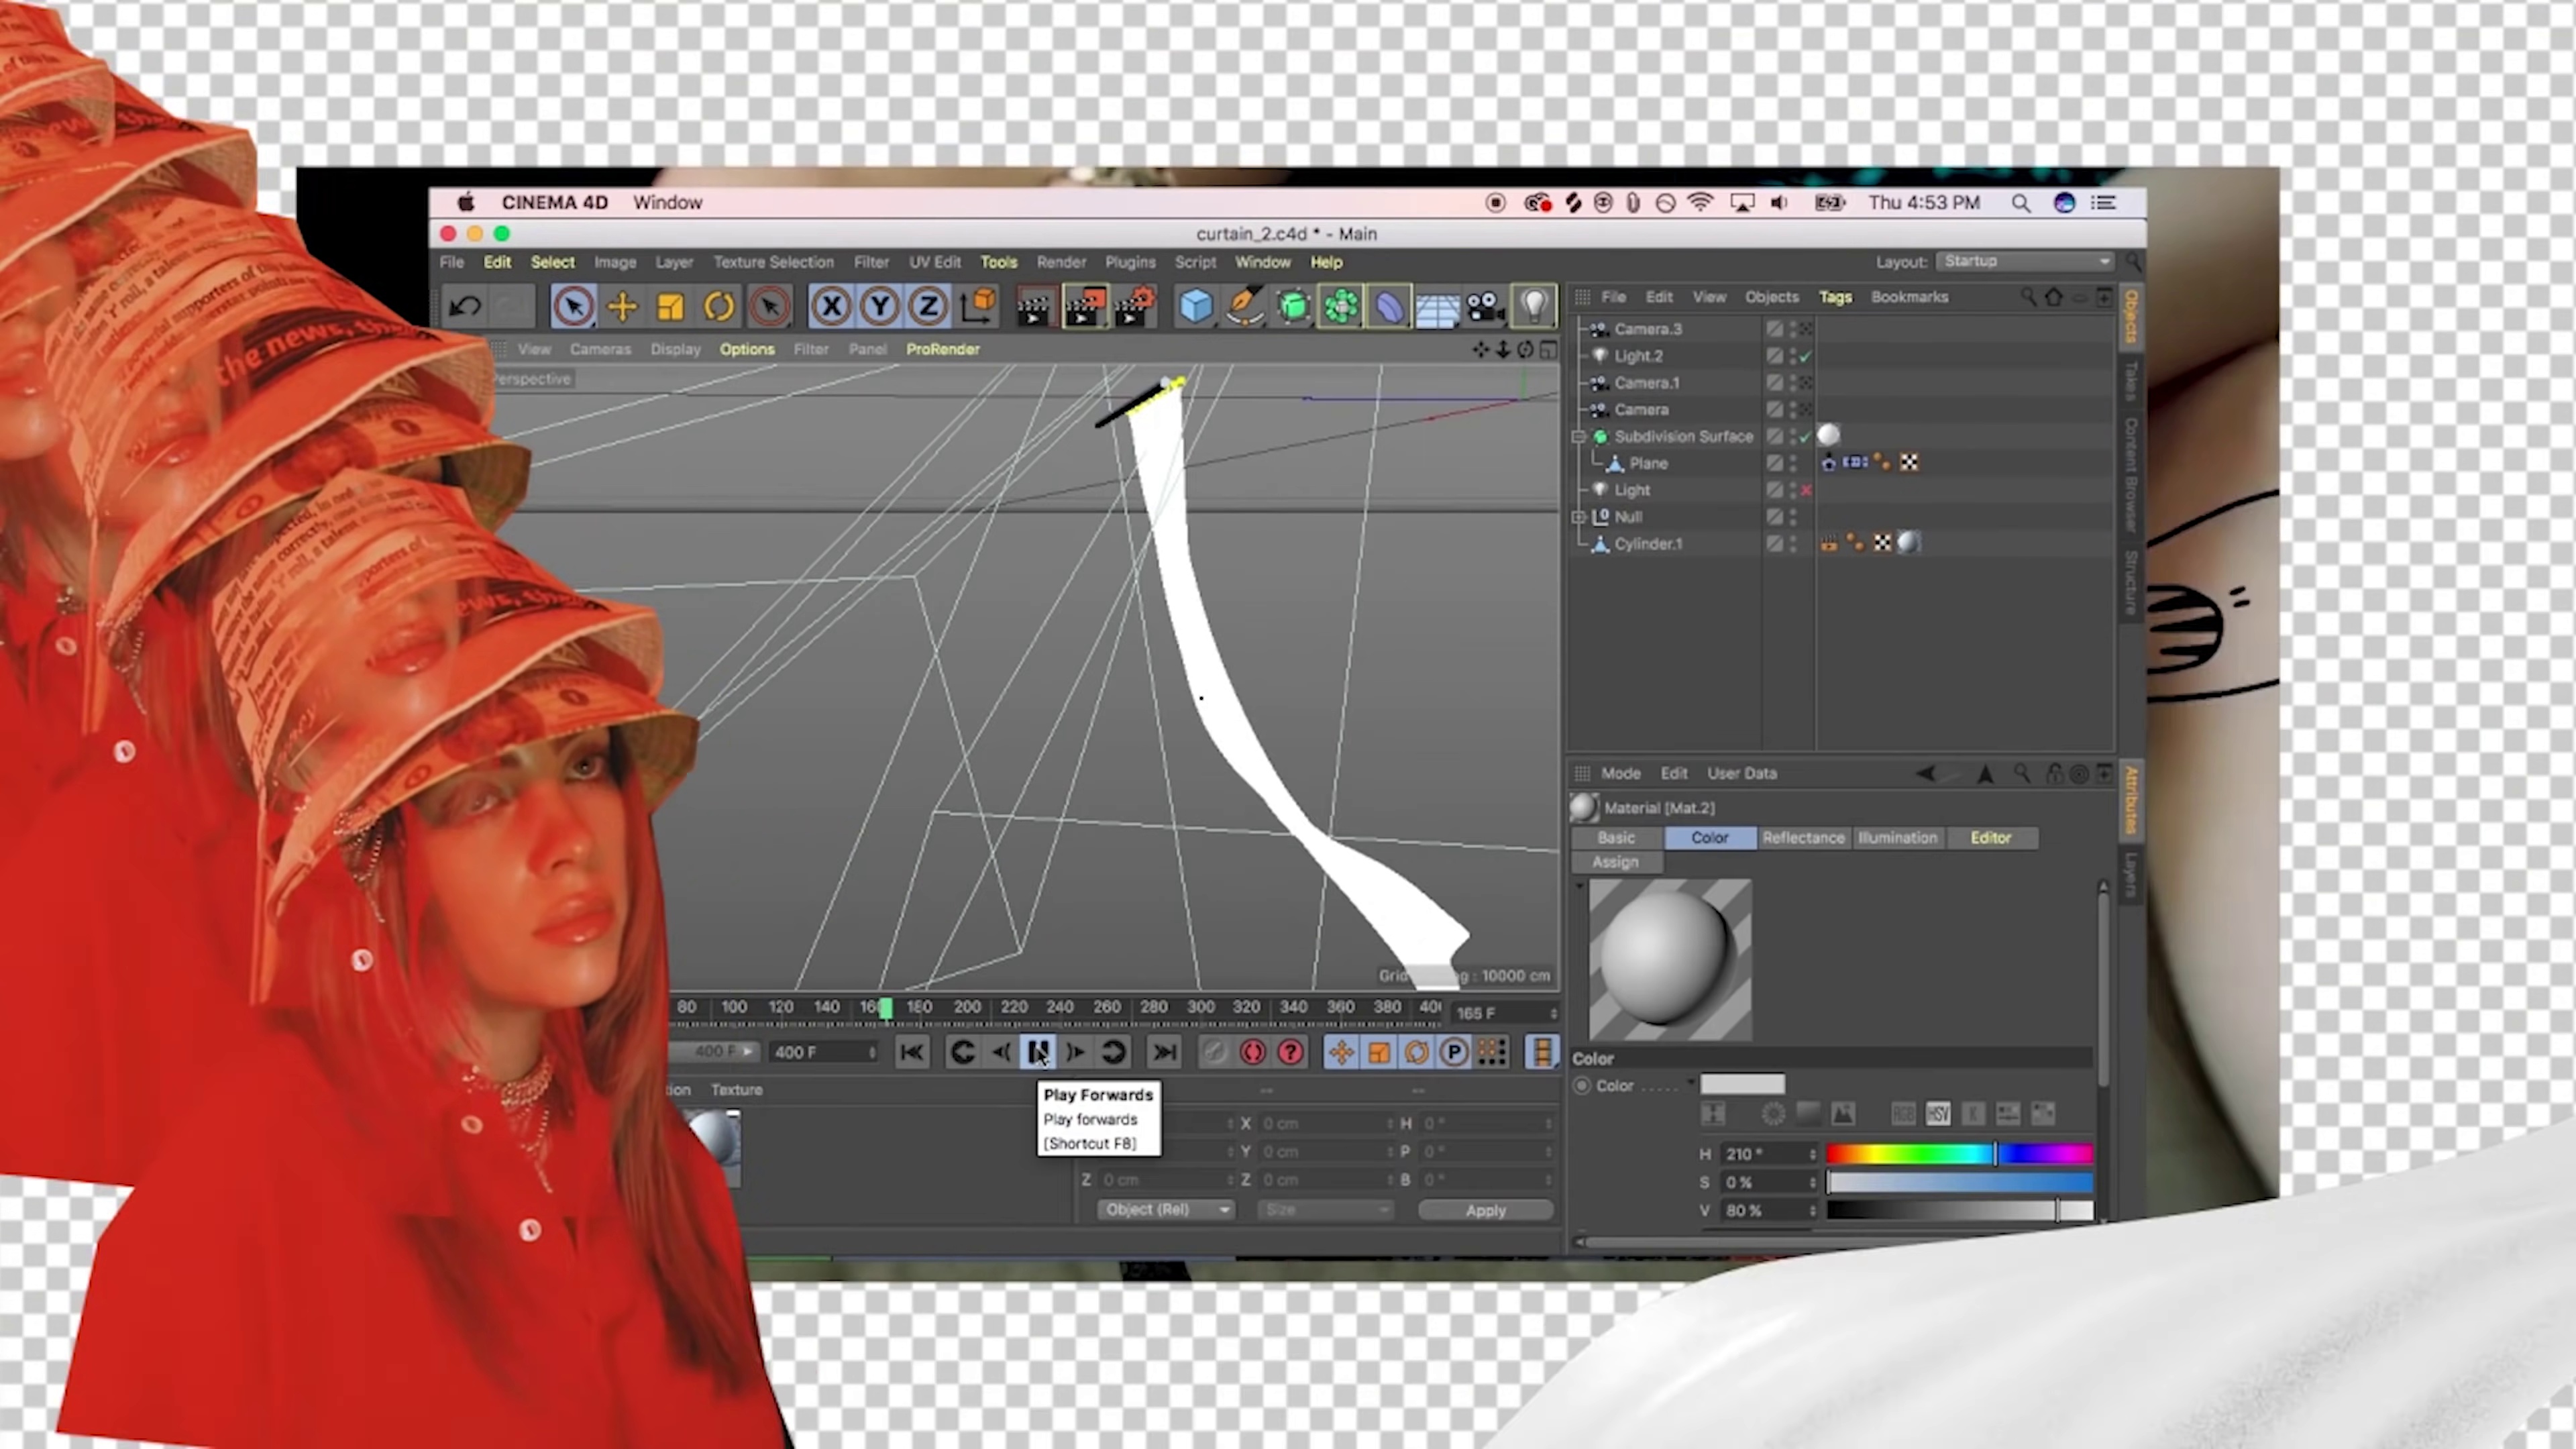
Task: Click the Camera object toolbar icon
Action: tap(1486, 307)
